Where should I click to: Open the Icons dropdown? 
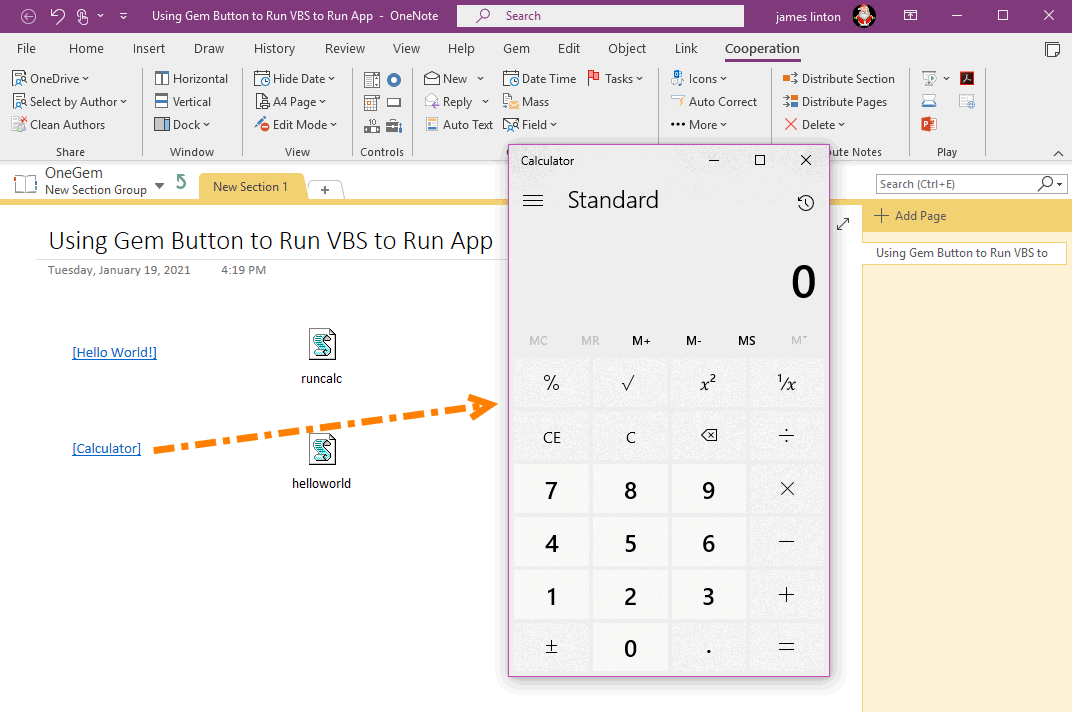click(x=699, y=79)
